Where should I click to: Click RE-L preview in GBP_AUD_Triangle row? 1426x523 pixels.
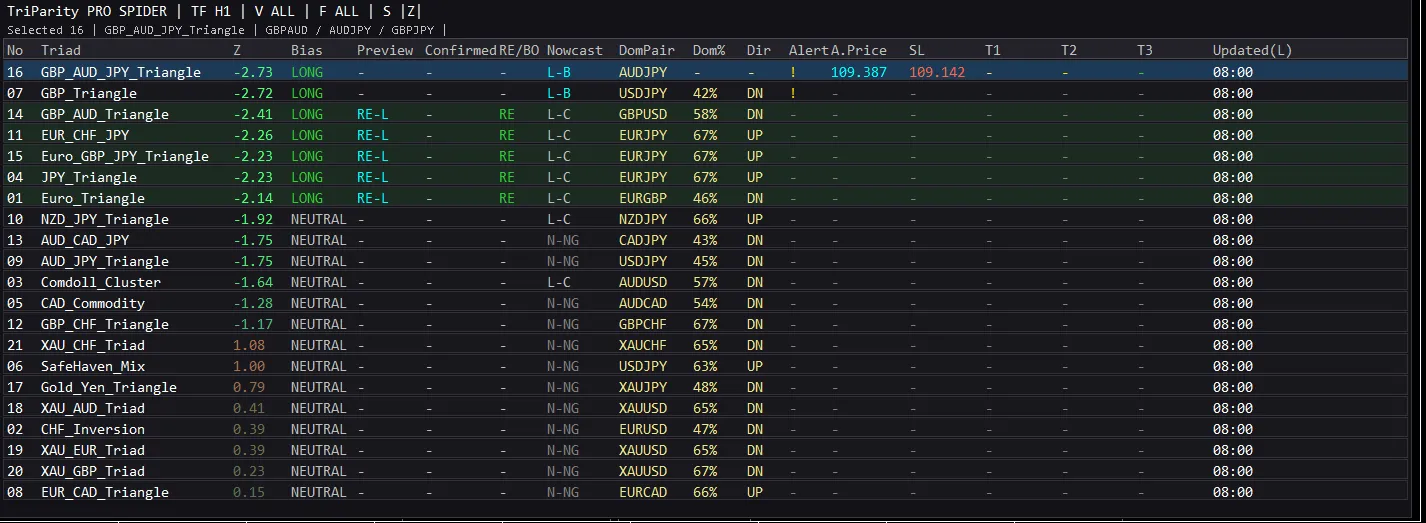click(373, 114)
